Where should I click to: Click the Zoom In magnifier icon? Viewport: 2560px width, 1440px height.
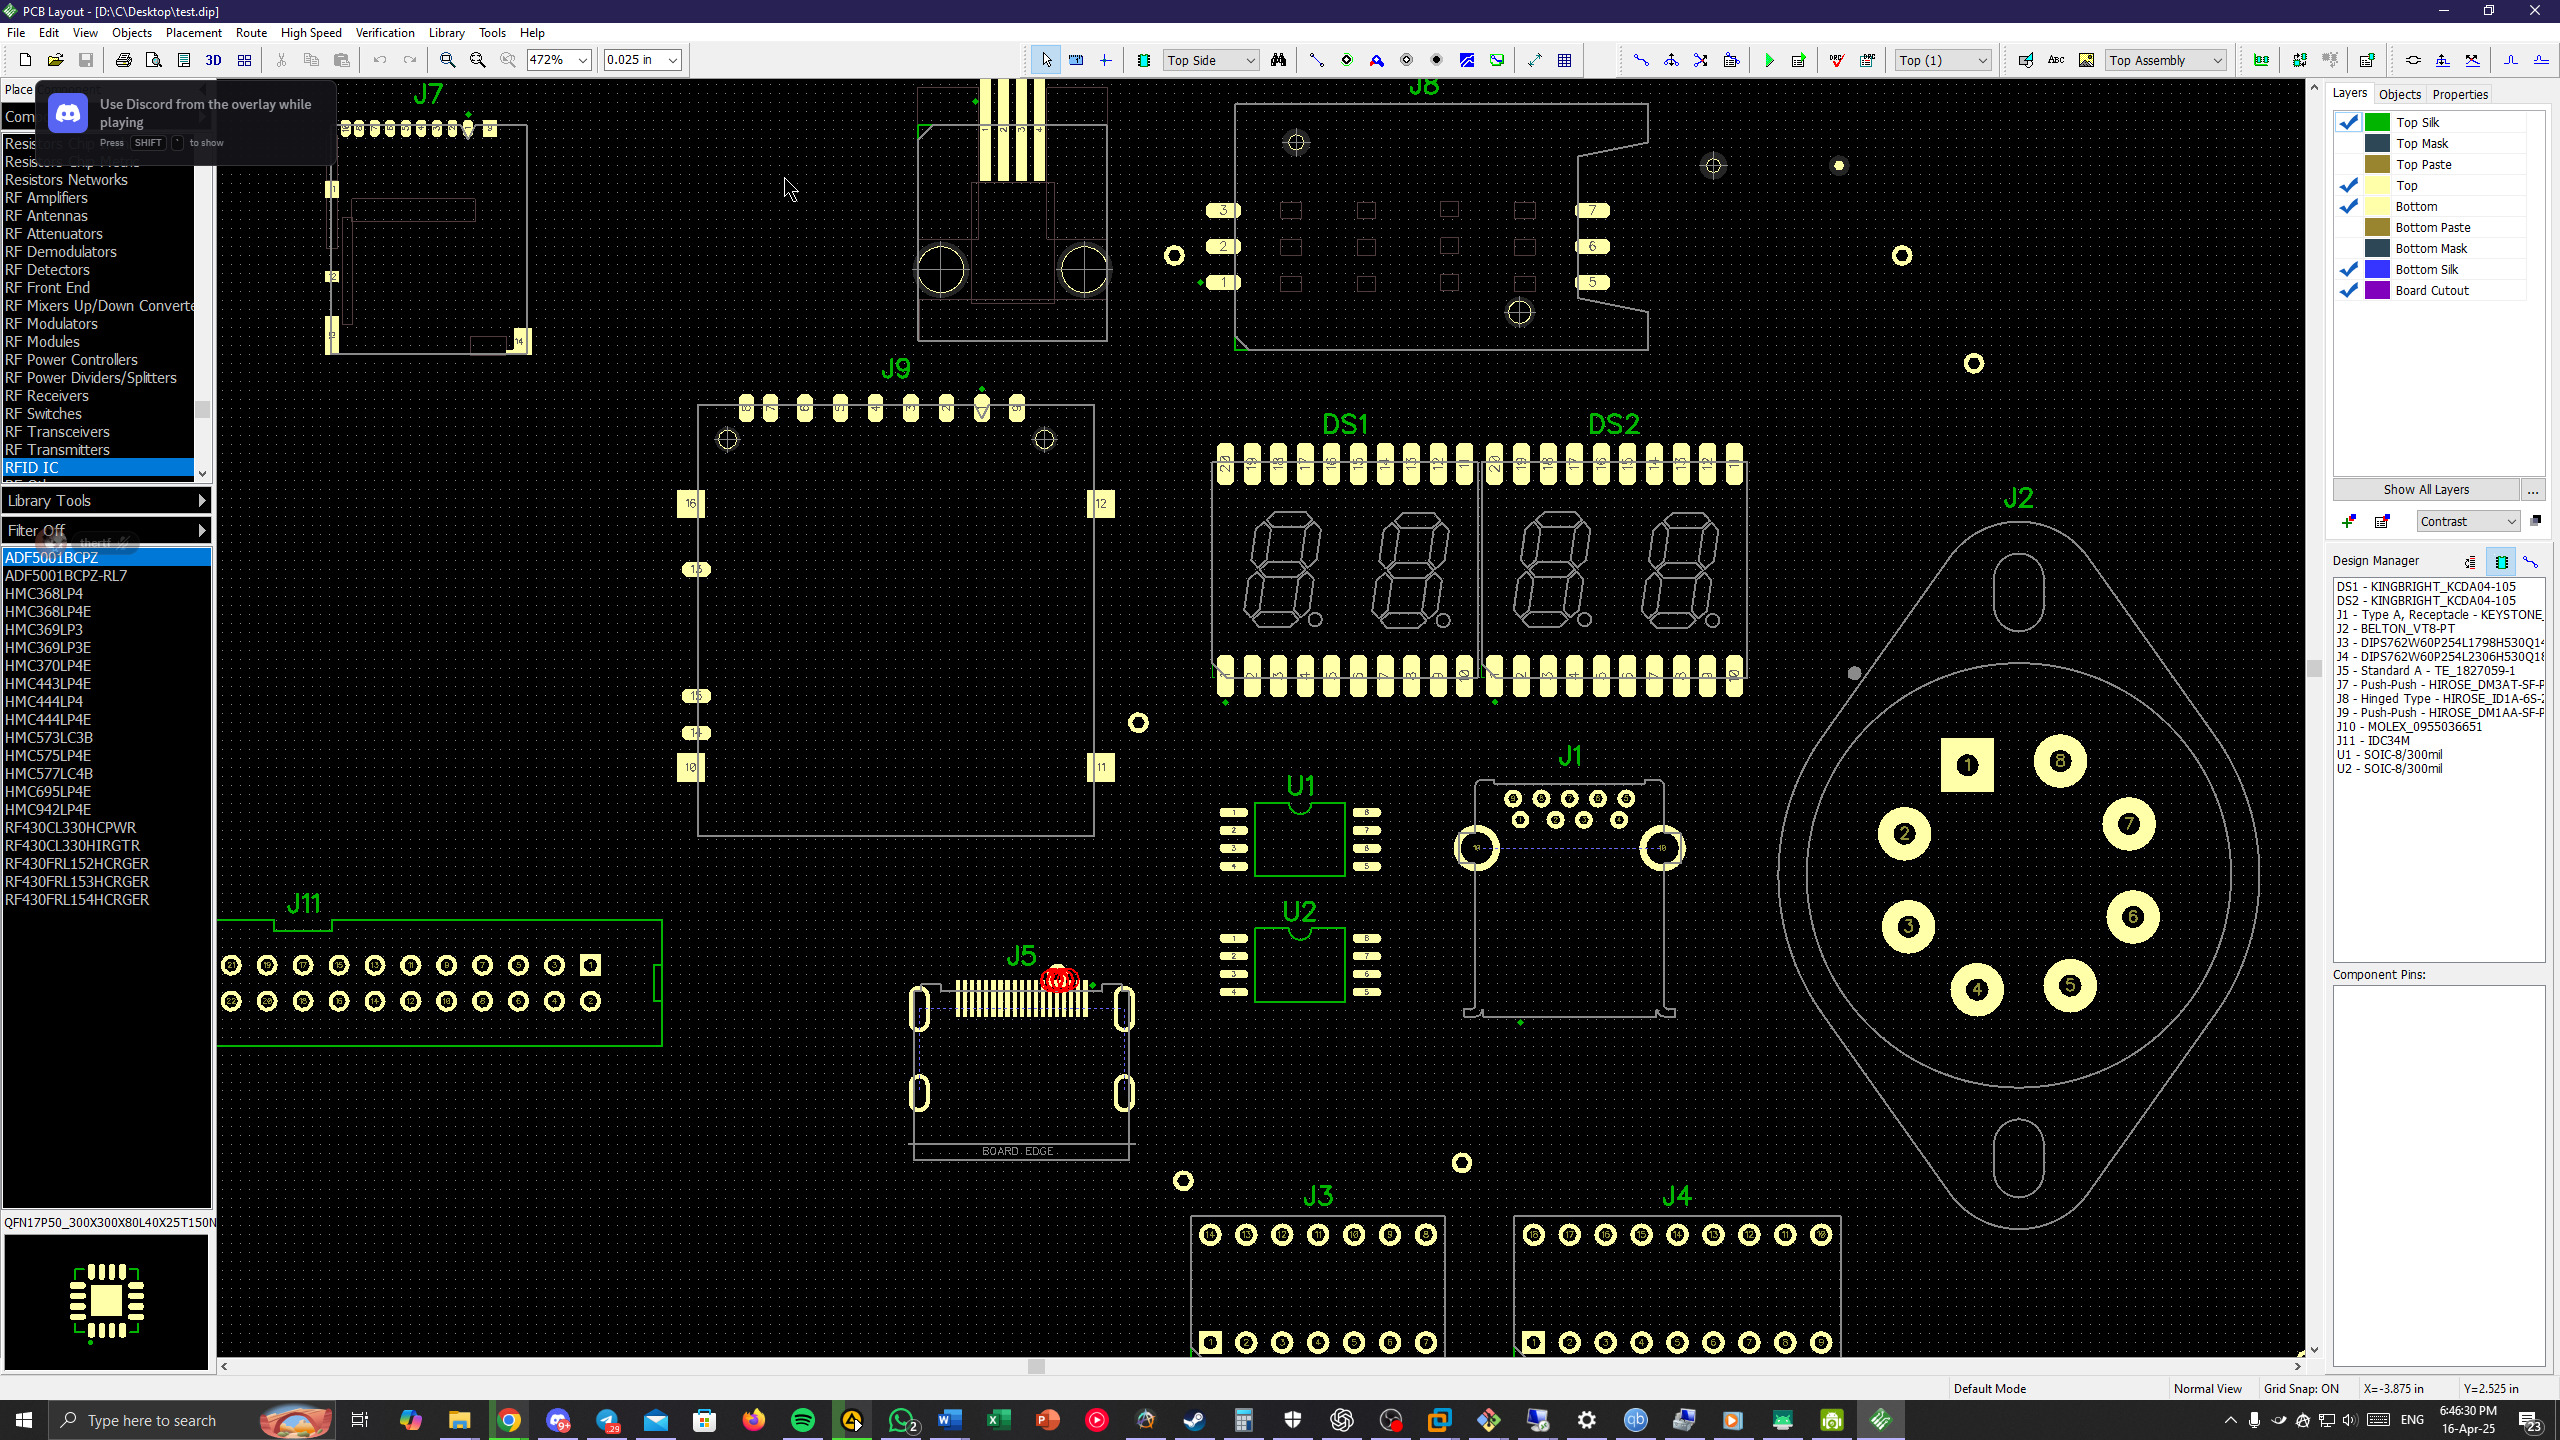(448, 60)
